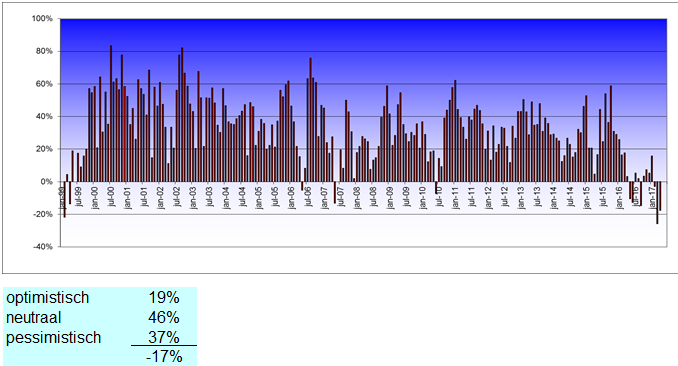This screenshot has height=366, width=678.
Task: Select the jan-12 axis label
Action: click(488, 198)
